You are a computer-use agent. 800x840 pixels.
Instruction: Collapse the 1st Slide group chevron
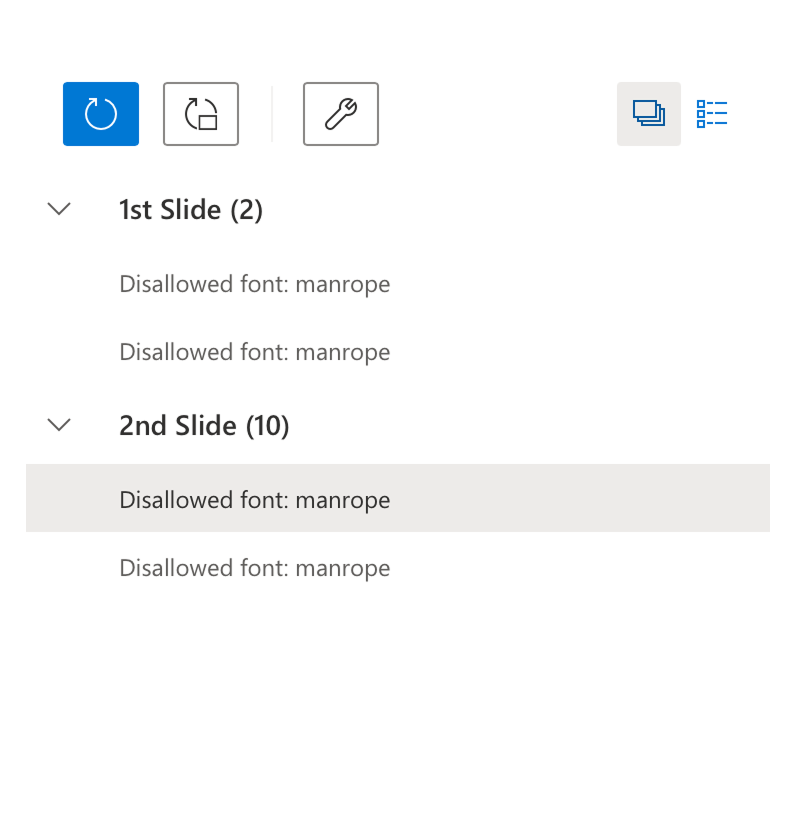59,209
